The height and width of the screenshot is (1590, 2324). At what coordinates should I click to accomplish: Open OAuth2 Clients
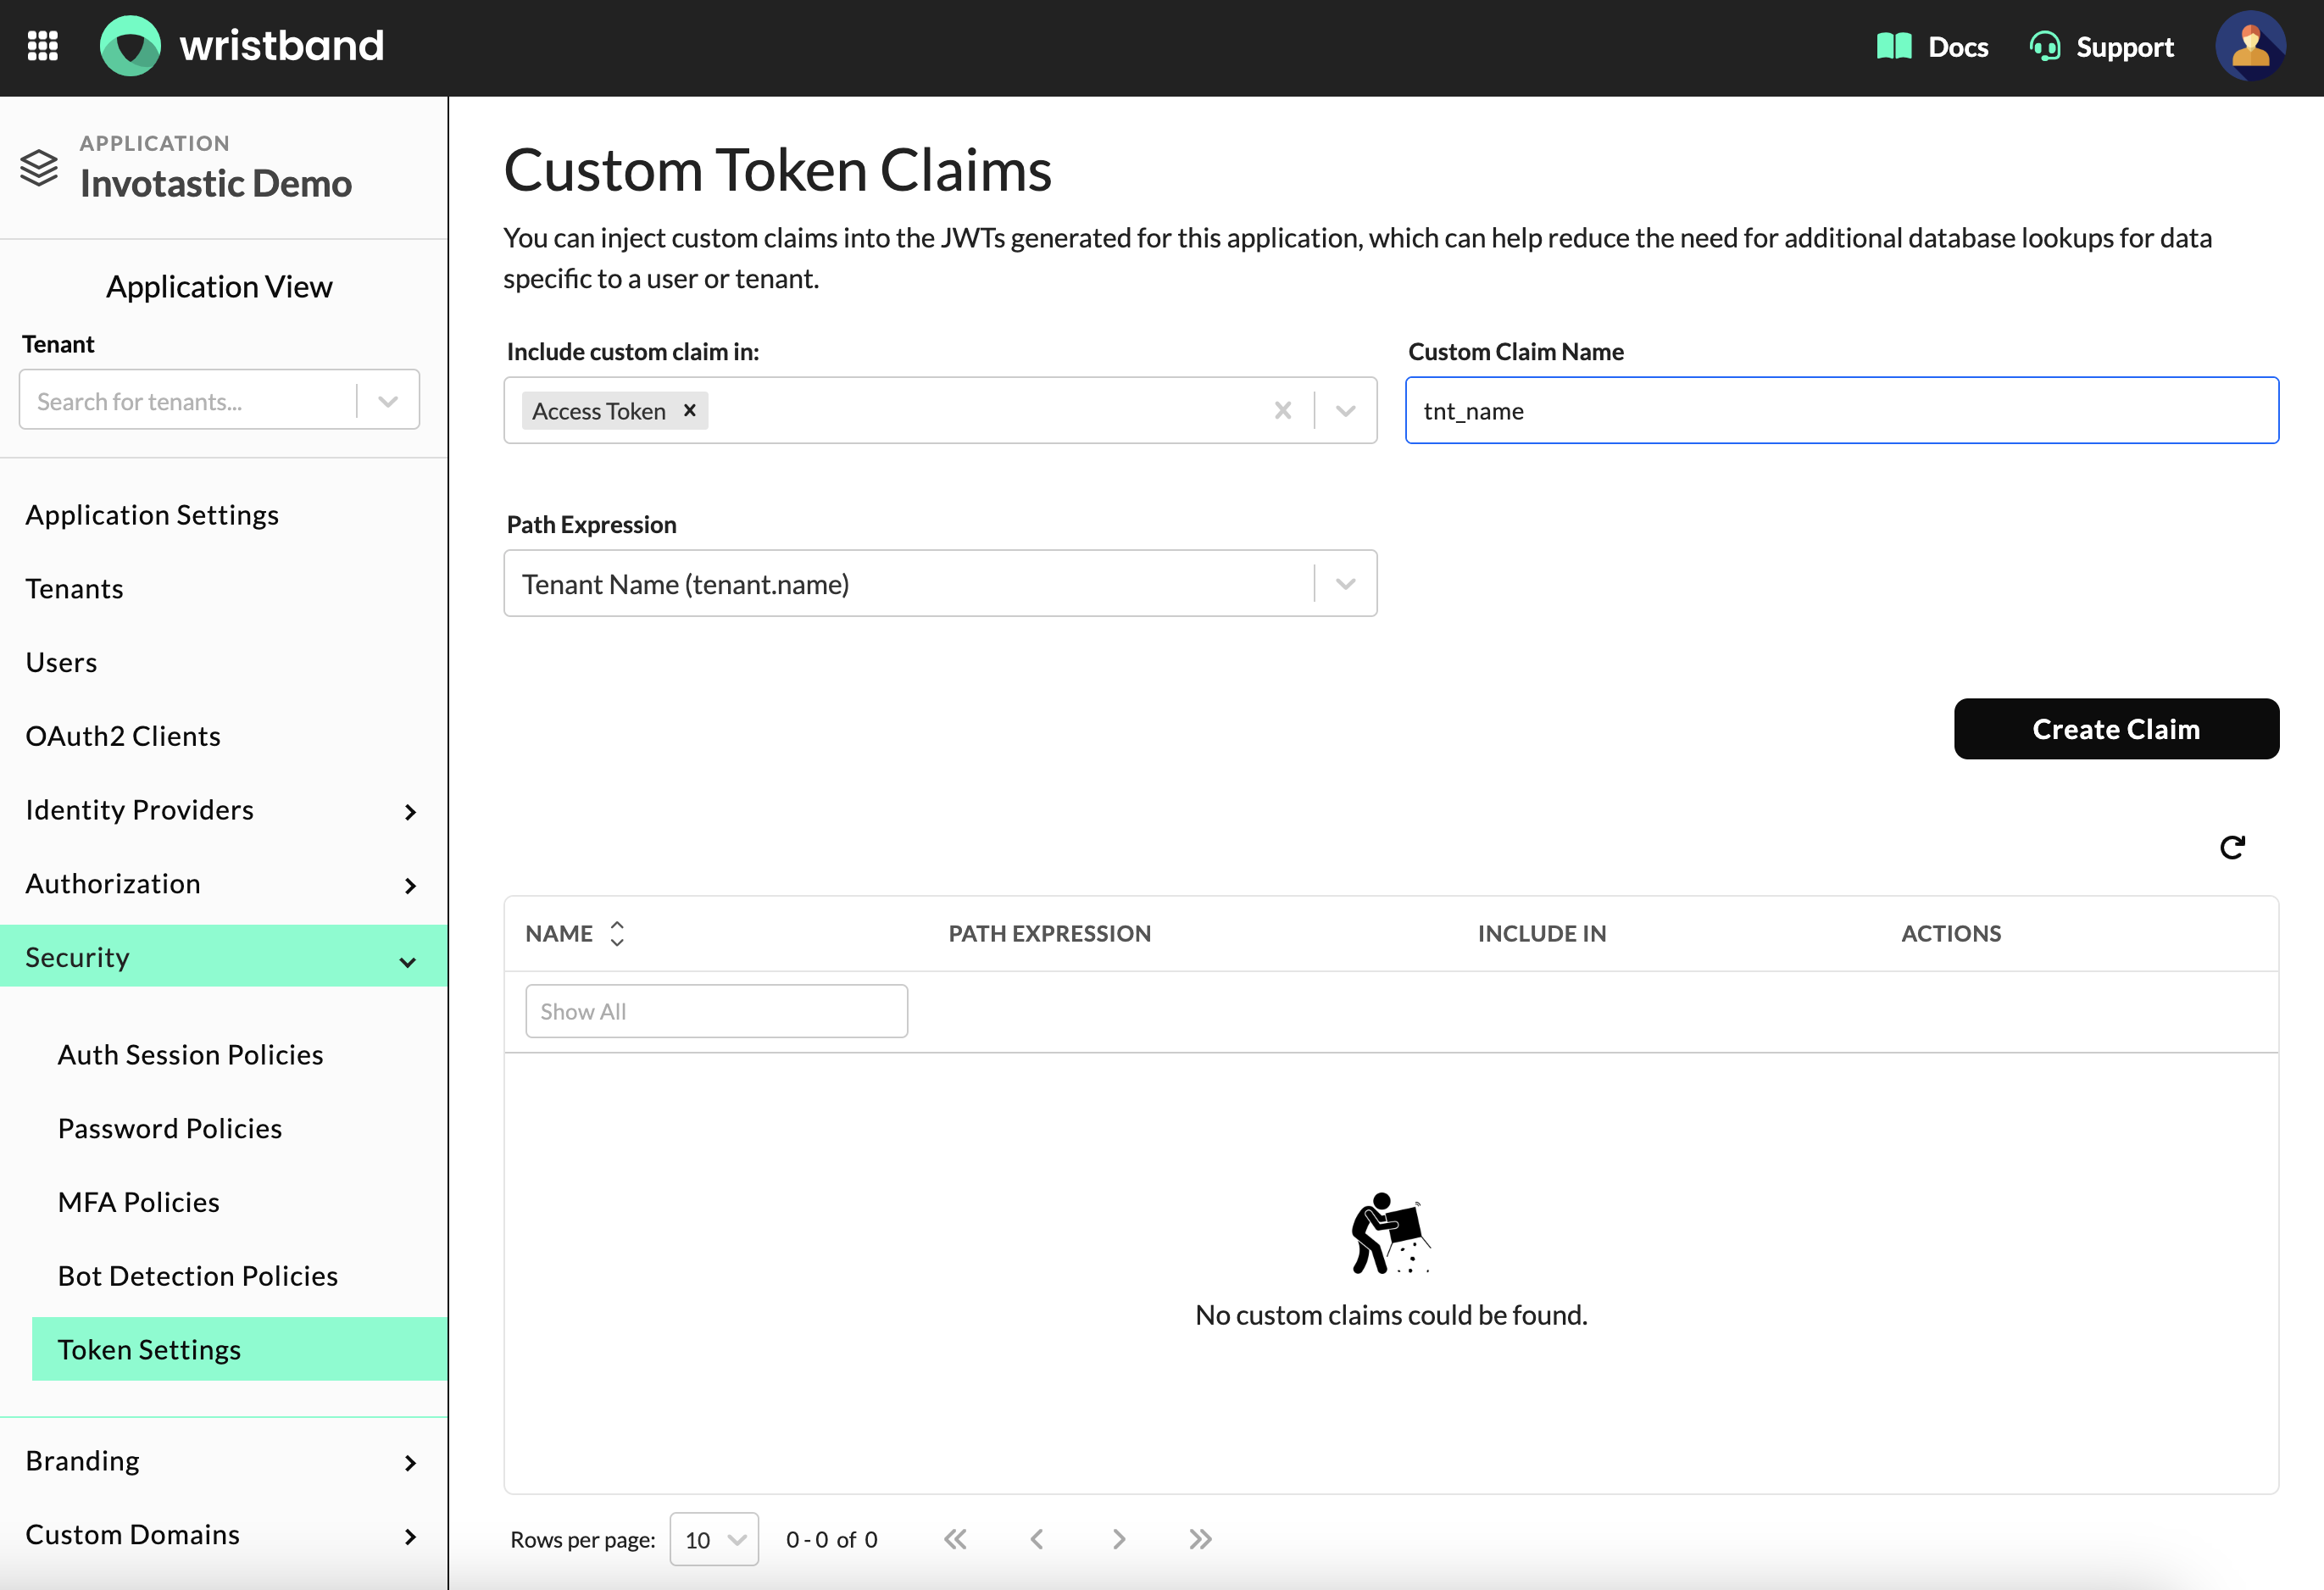click(x=123, y=736)
